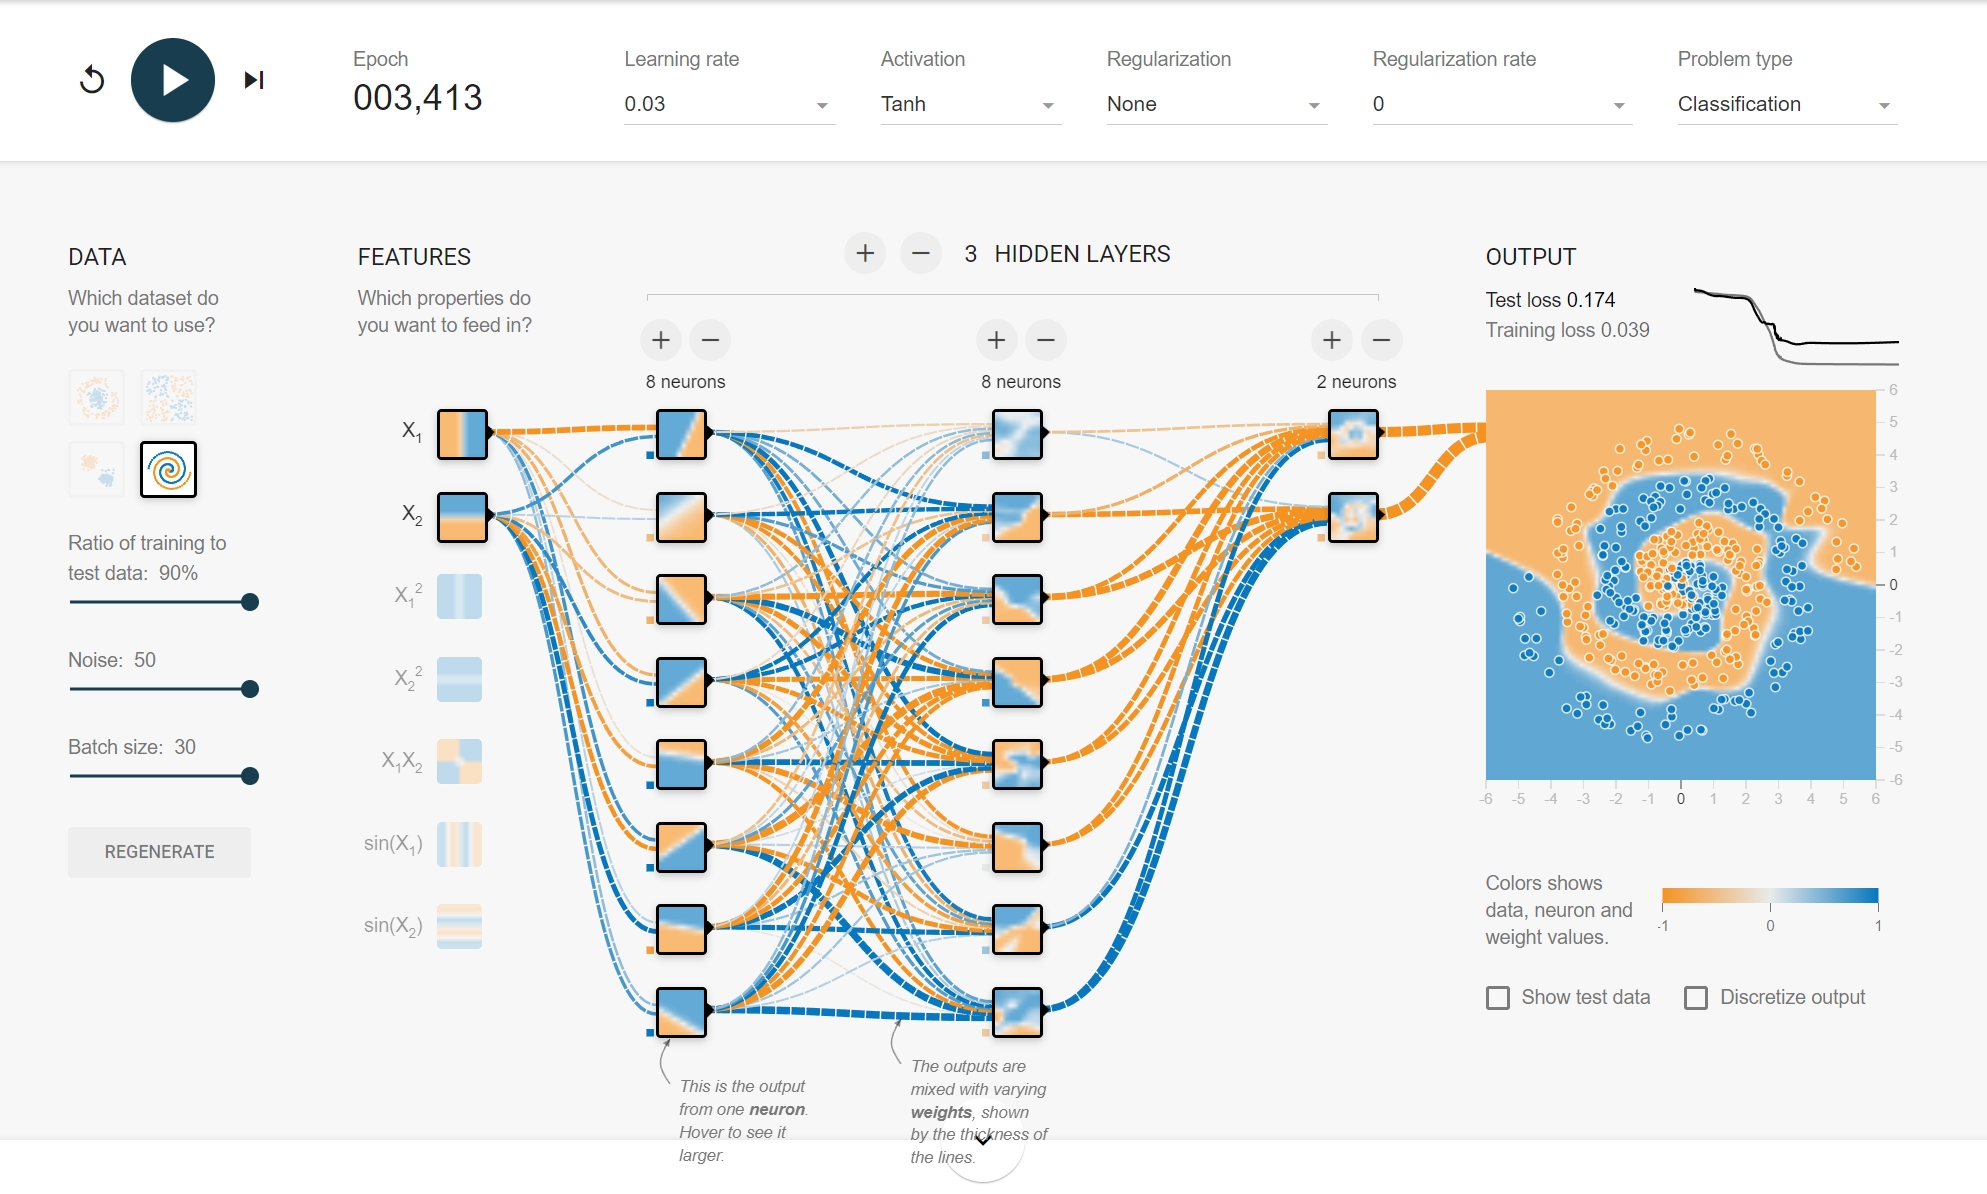Click the loss curve chart
This screenshot has width=1987, height=1194.
click(x=1796, y=326)
